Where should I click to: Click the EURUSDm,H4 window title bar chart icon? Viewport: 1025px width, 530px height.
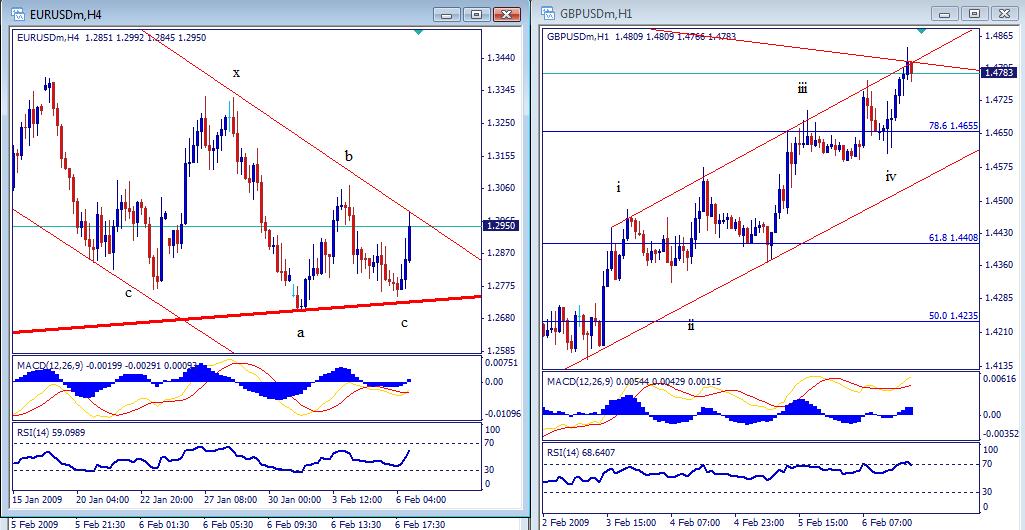(20, 14)
